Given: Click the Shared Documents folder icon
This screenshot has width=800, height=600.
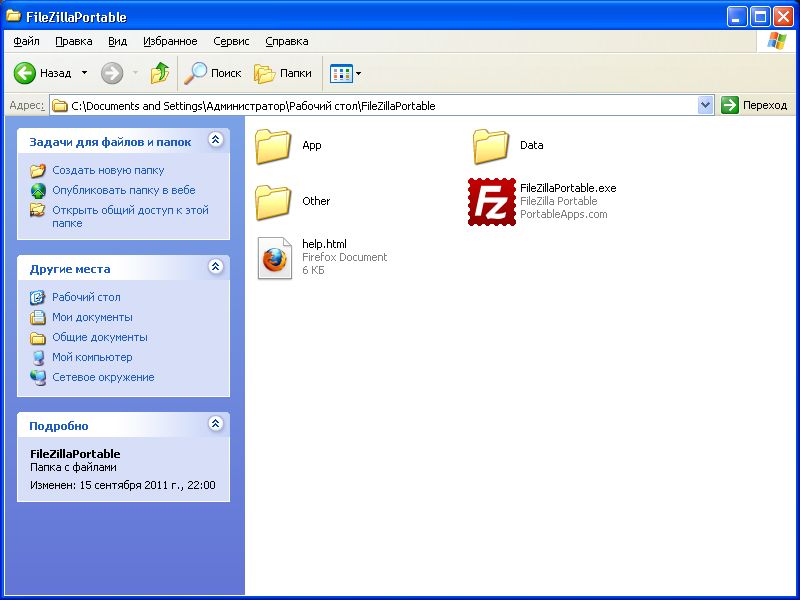Looking at the screenshot, I should coord(38,338).
